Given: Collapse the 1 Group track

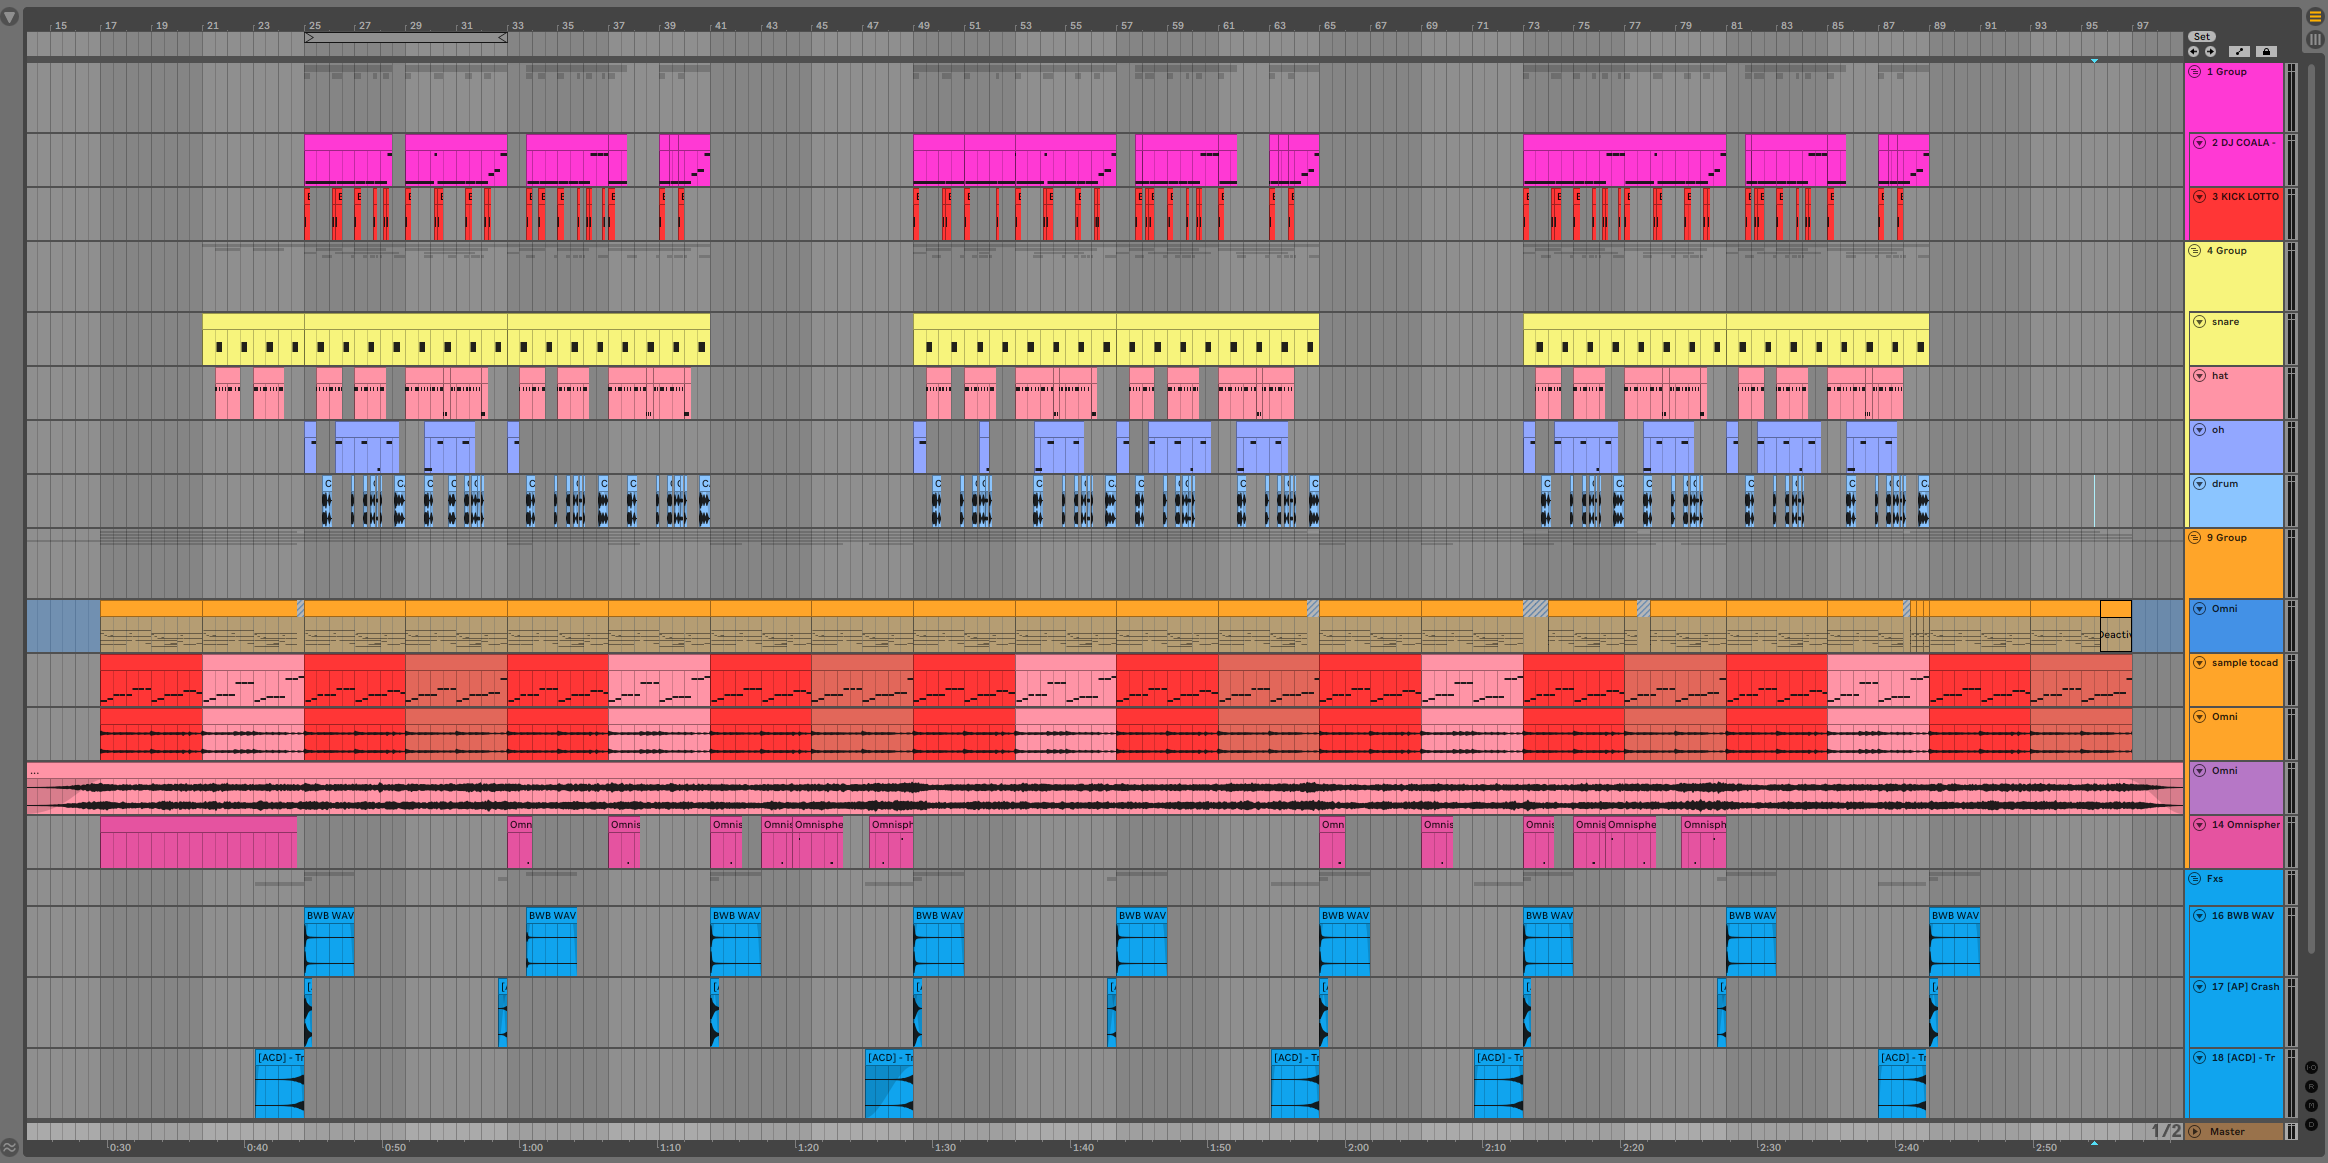Looking at the screenshot, I should 2195,72.
